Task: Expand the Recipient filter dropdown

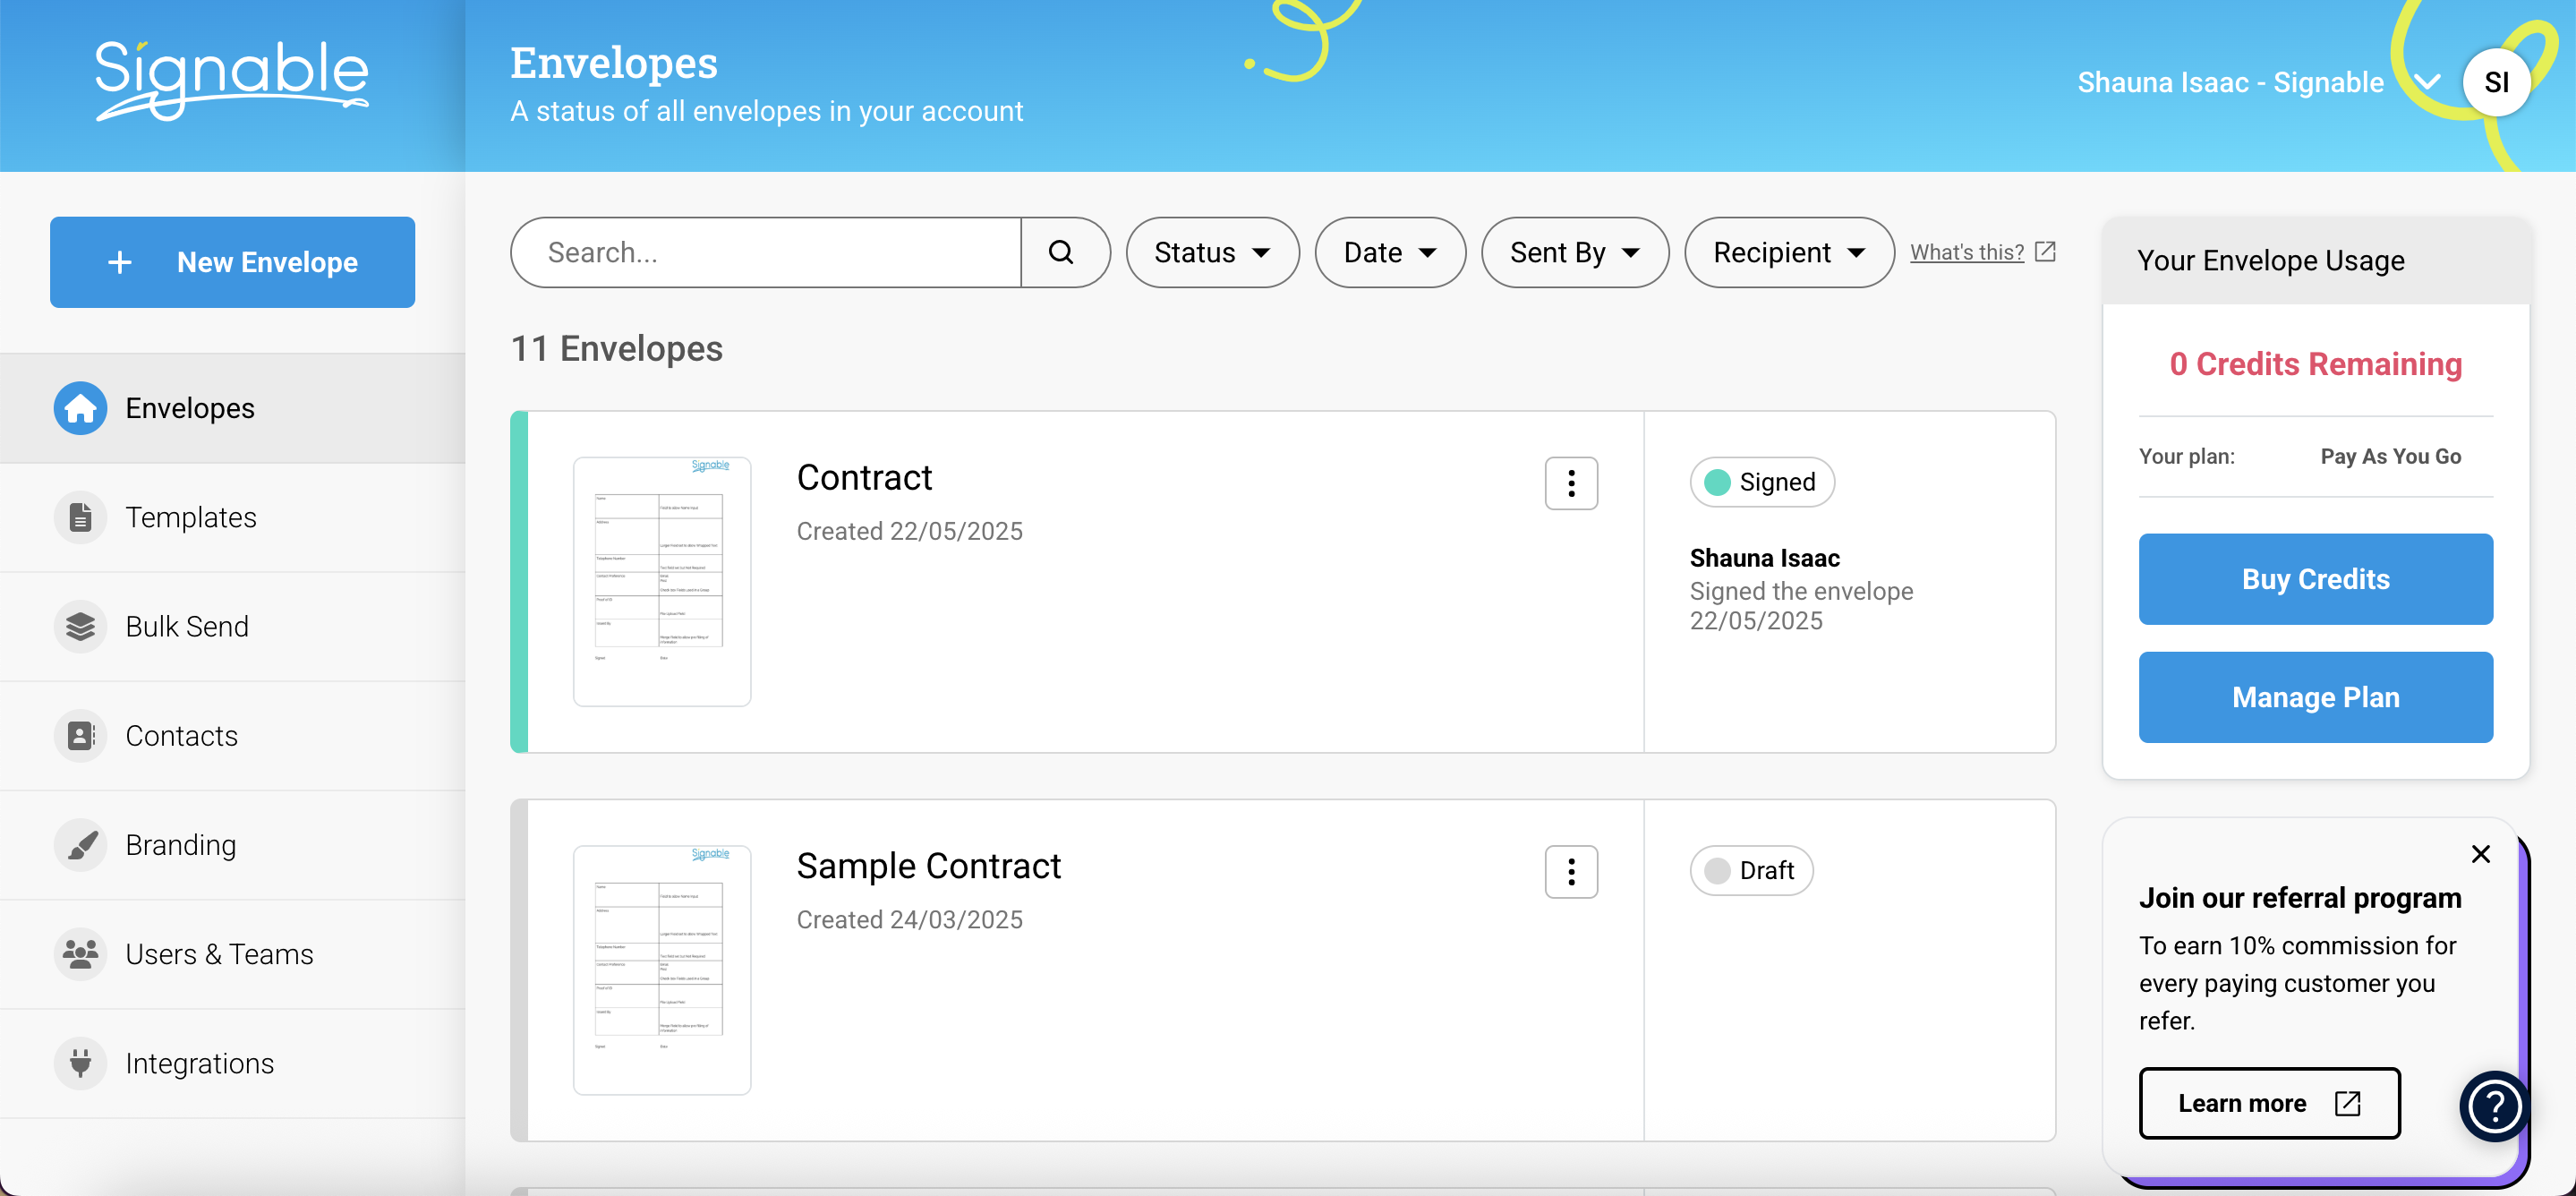Action: point(1788,253)
